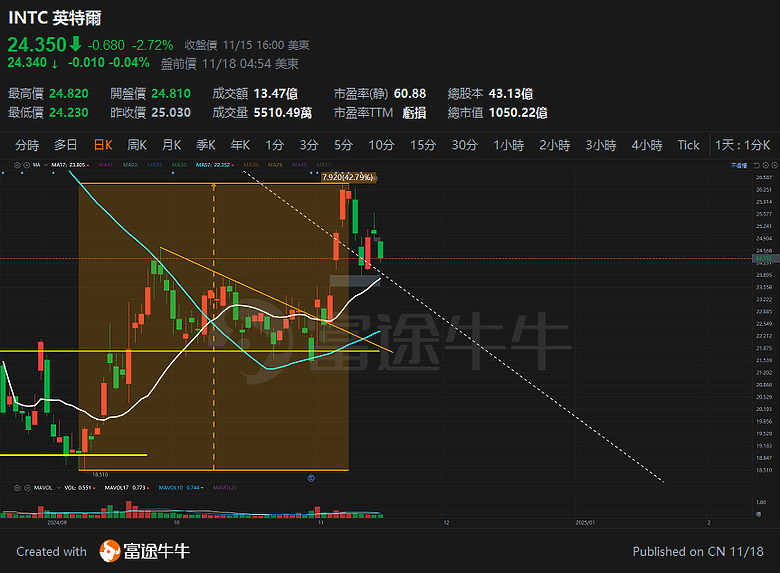The height and width of the screenshot is (573, 780).
Task: Open the 不復權 adjustment option
Action: tap(739, 165)
